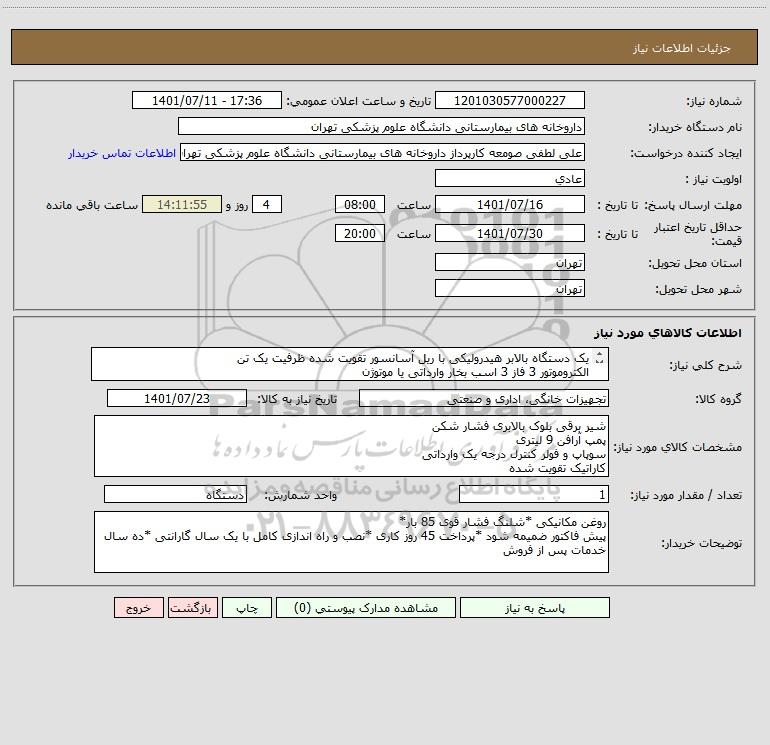Click the buyer notes text area

click(x=351, y=542)
